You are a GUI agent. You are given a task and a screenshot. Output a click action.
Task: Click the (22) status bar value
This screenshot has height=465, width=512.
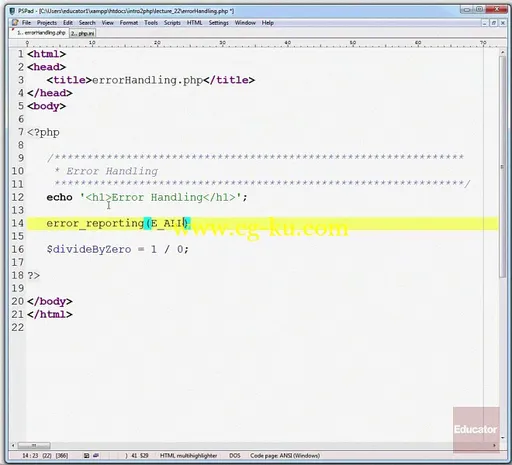coord(47,456)
